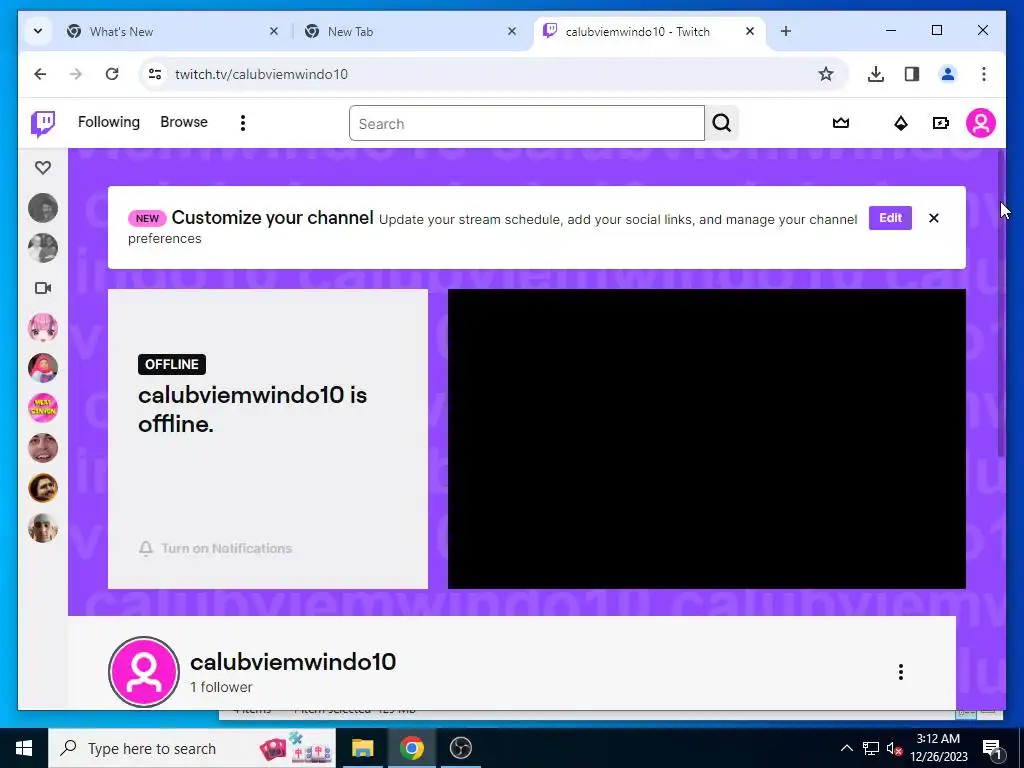Image resolution: width=1024 pixels, height=768 pixels.
Task: Close the What's New tab
Action: tap(274, 31)
